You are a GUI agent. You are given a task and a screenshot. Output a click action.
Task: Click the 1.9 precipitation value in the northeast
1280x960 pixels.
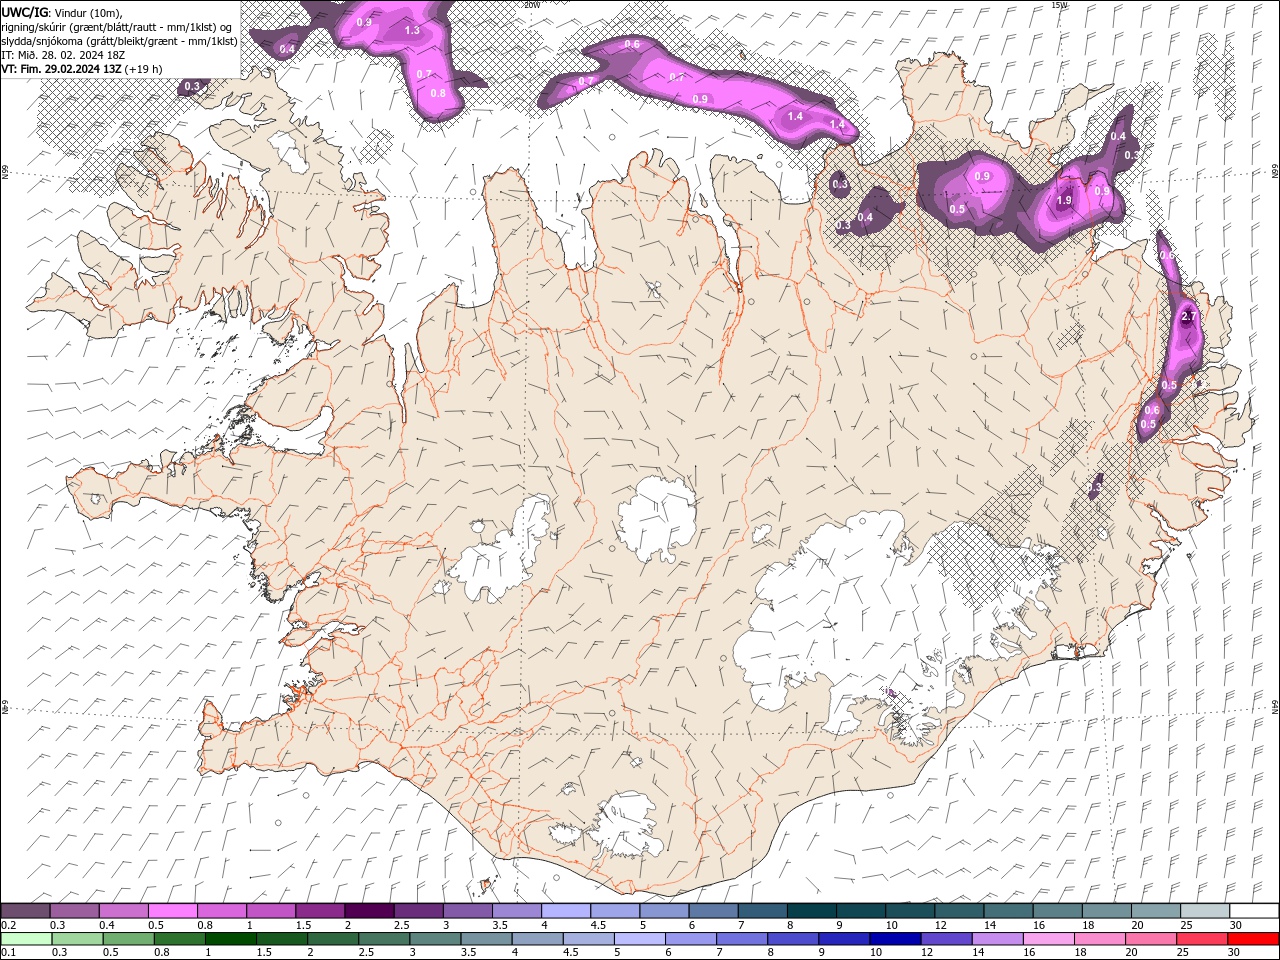tap(1064, 200)
